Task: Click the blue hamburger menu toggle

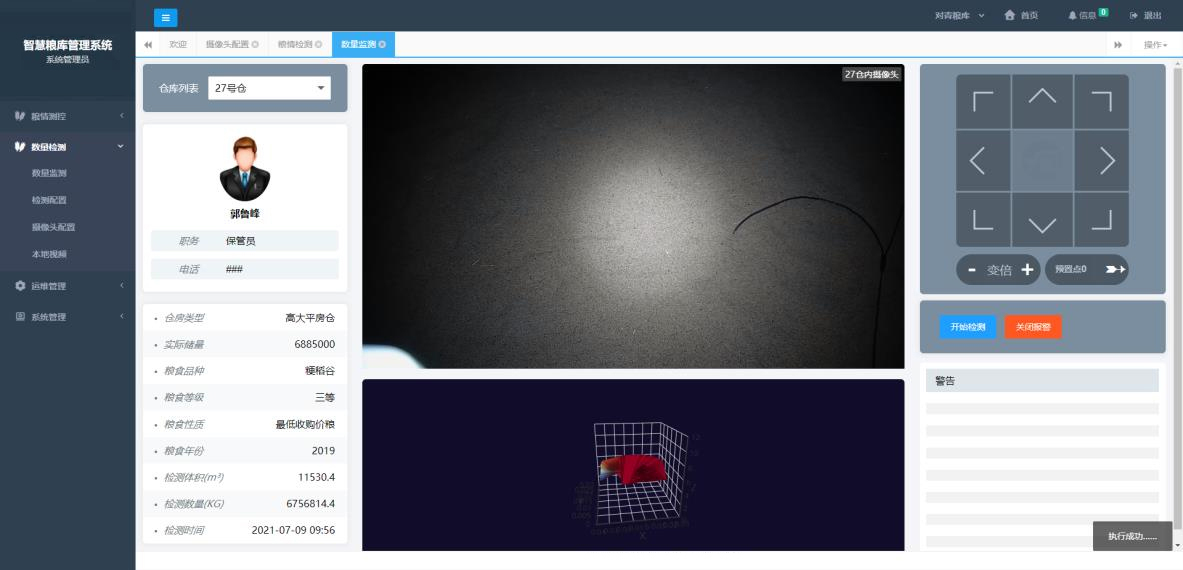Action: coord(165,16)
